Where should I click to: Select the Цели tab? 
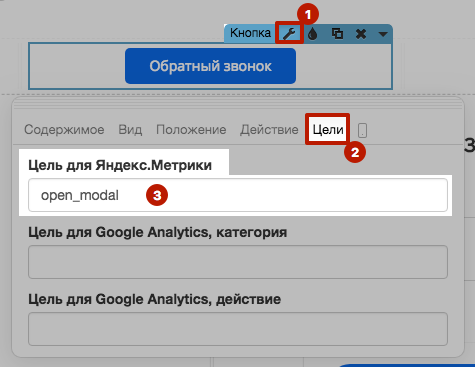tap(328, 129)
